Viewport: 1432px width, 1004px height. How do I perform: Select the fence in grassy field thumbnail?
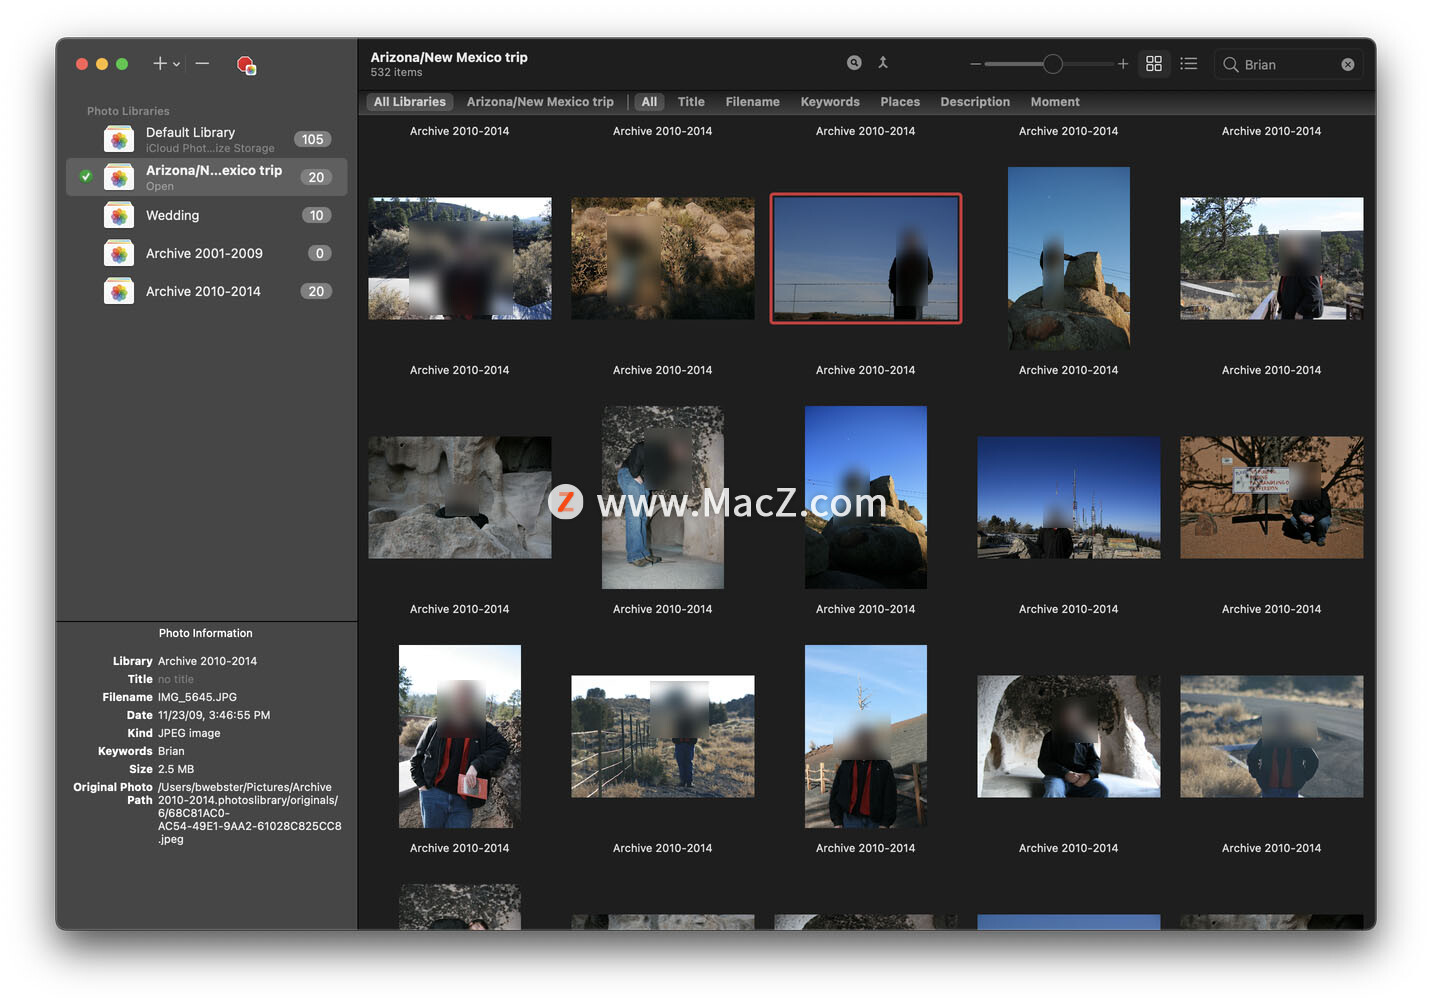(663, 736)
